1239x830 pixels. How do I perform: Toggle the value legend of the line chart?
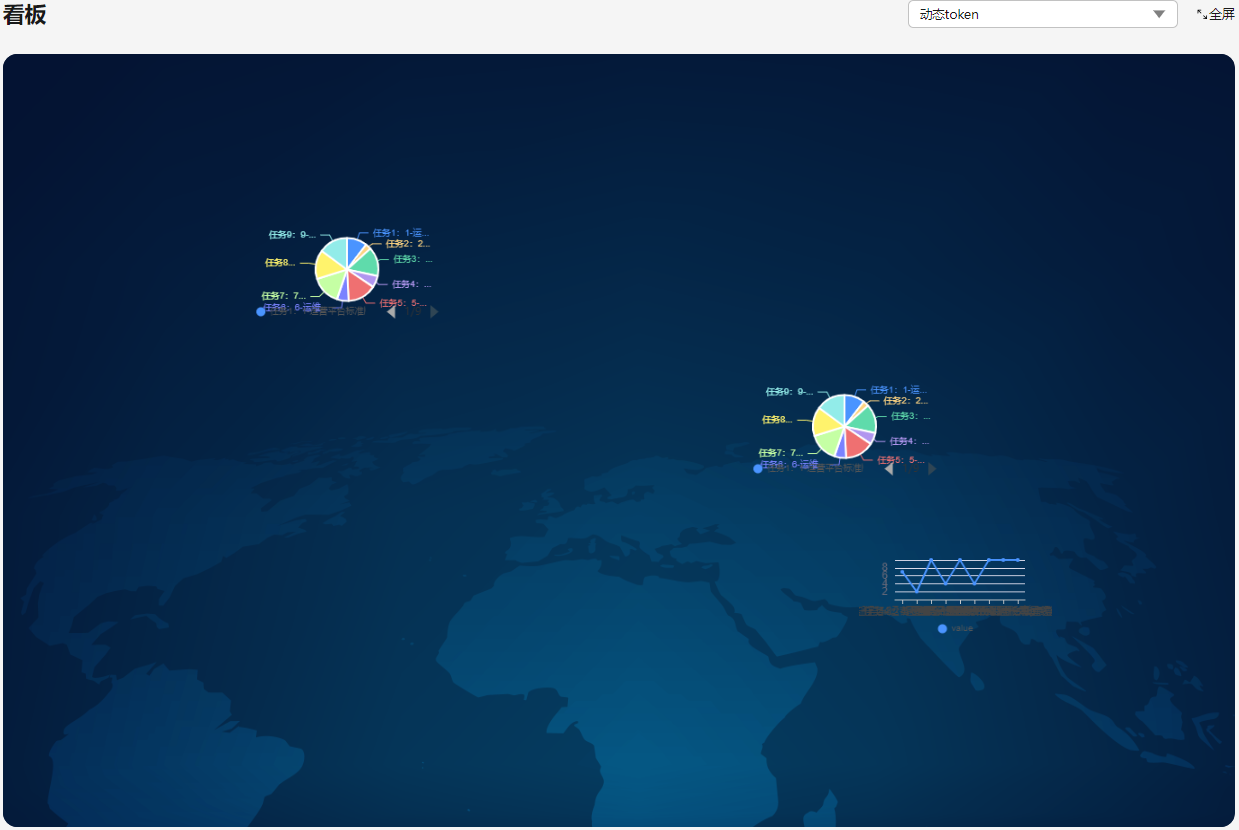[x=943, y=629]
